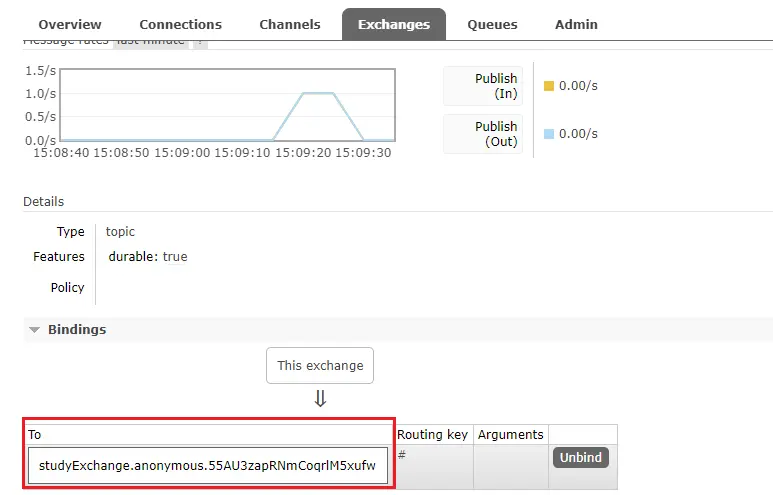This screenshot has height=495, width=773.
Task: Switch to the Admin tab
Action: pyautogui.click(x=576, y=24)
